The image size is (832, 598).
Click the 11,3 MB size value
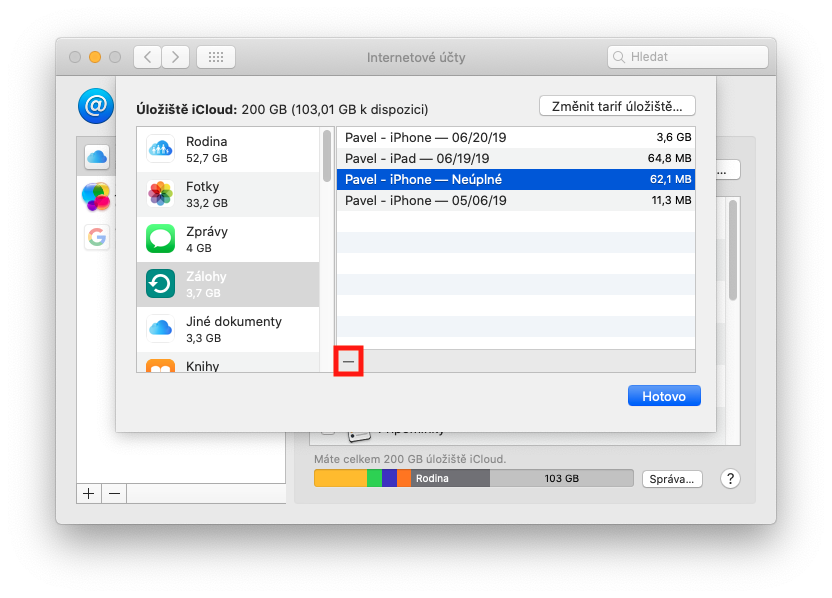pyautogui.click(x=671, y=201)
